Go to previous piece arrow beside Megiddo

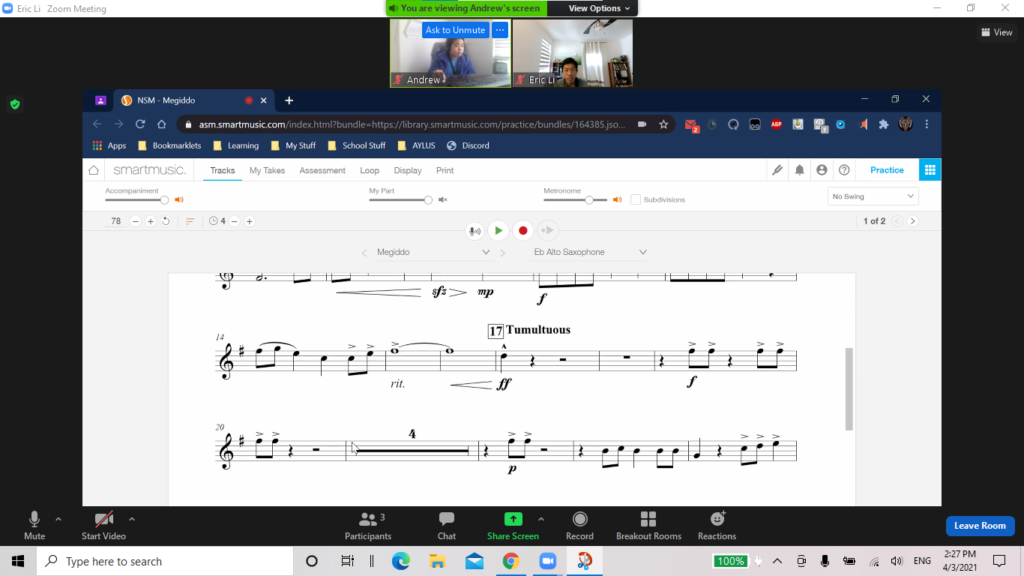[364, 253]
